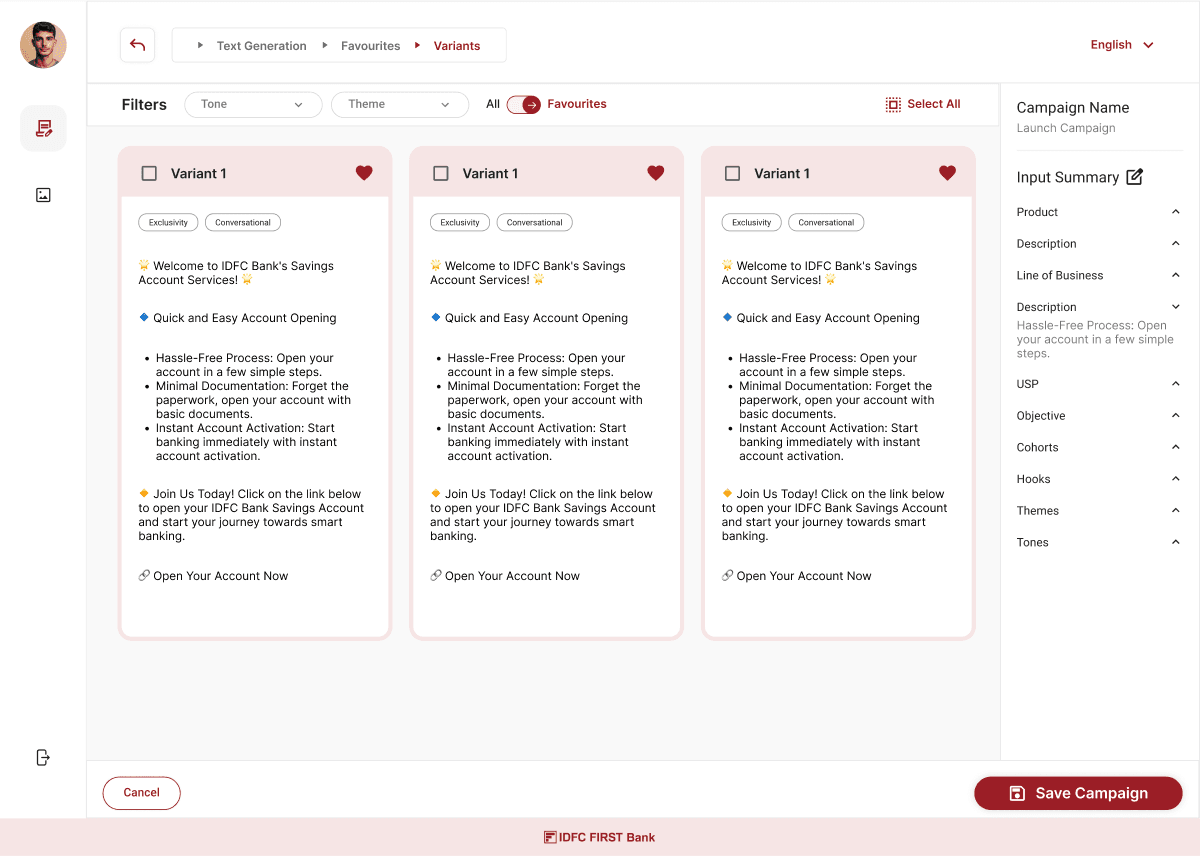
Task: Click link icon in middle card's Open Account line
Action: (x=436, y=576)
